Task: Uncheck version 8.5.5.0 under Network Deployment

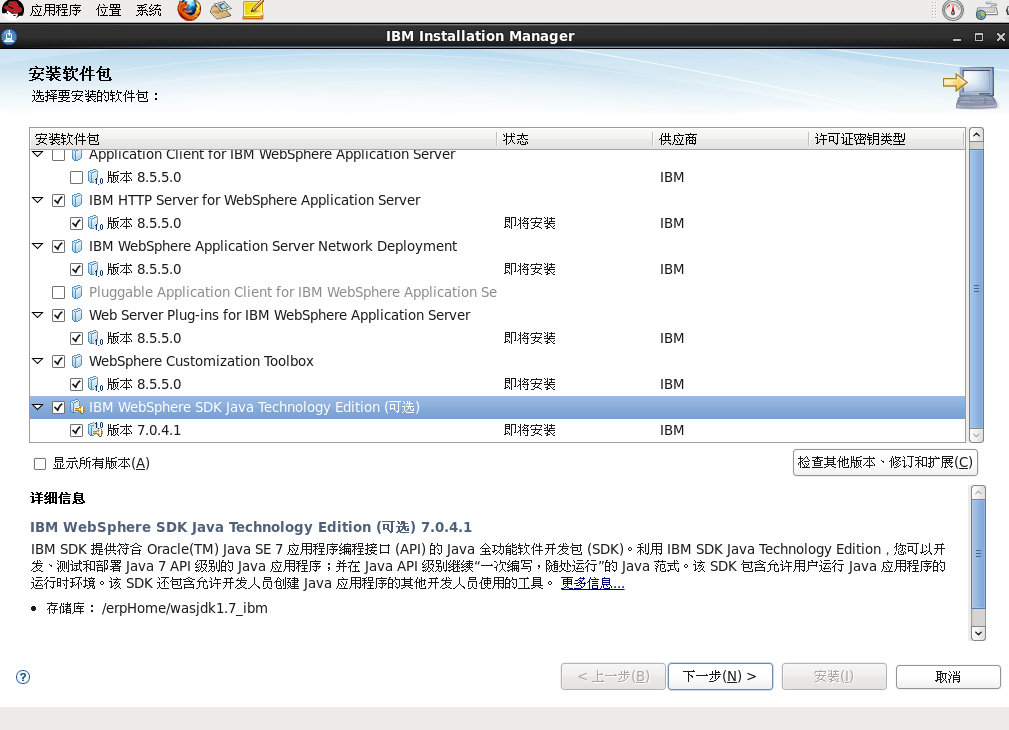Action: [x=76, y=269]
